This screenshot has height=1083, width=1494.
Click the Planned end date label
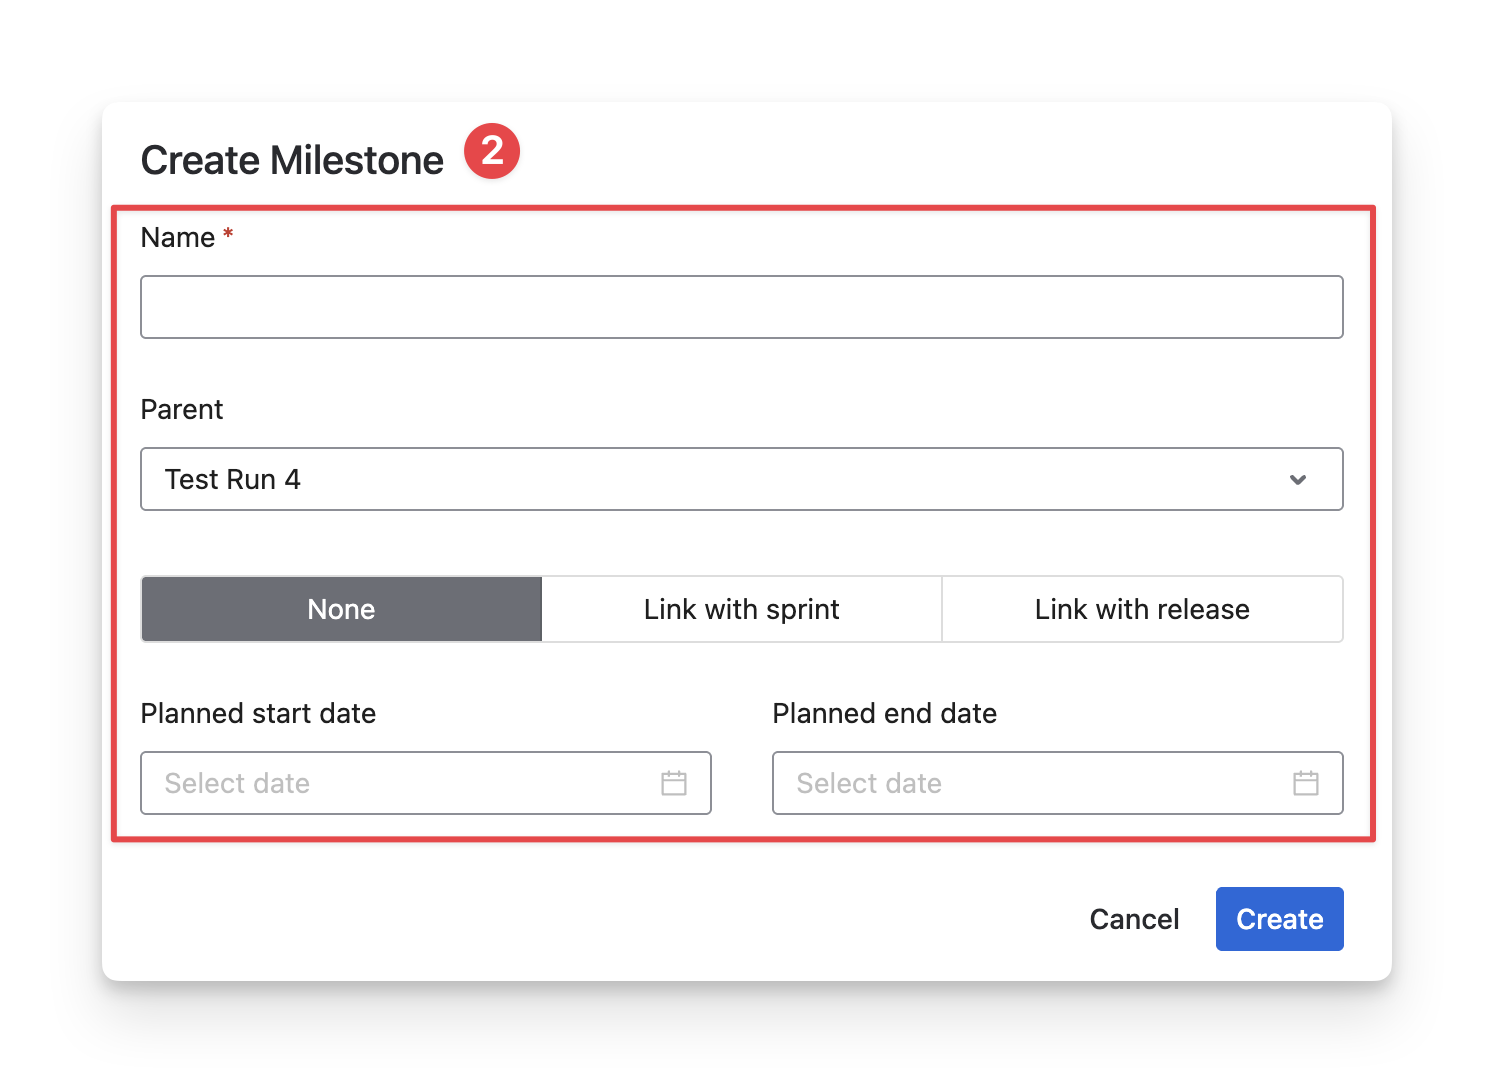[884, 714]
